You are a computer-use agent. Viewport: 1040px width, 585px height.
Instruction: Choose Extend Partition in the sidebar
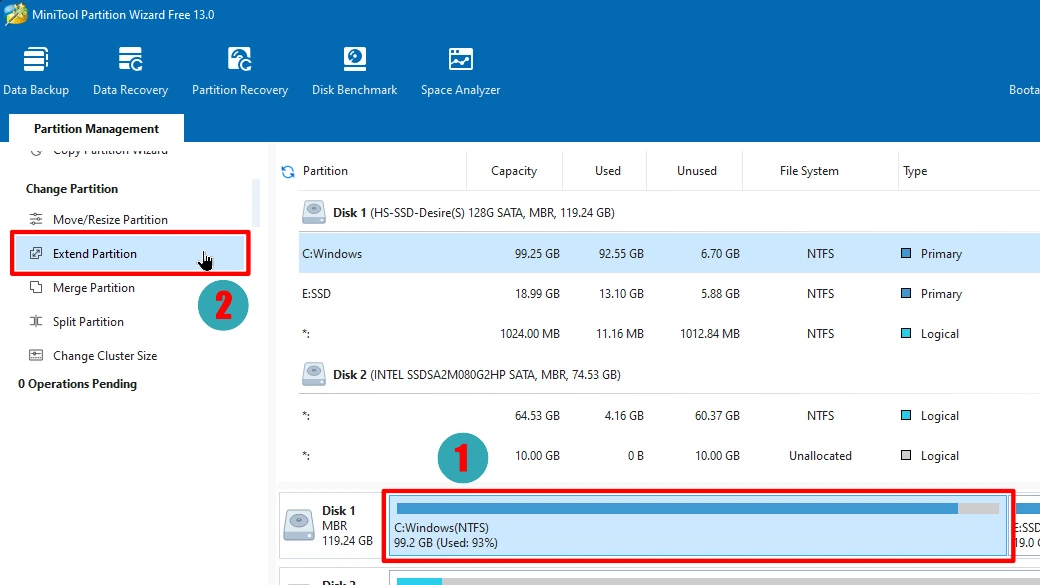(95, 254)
